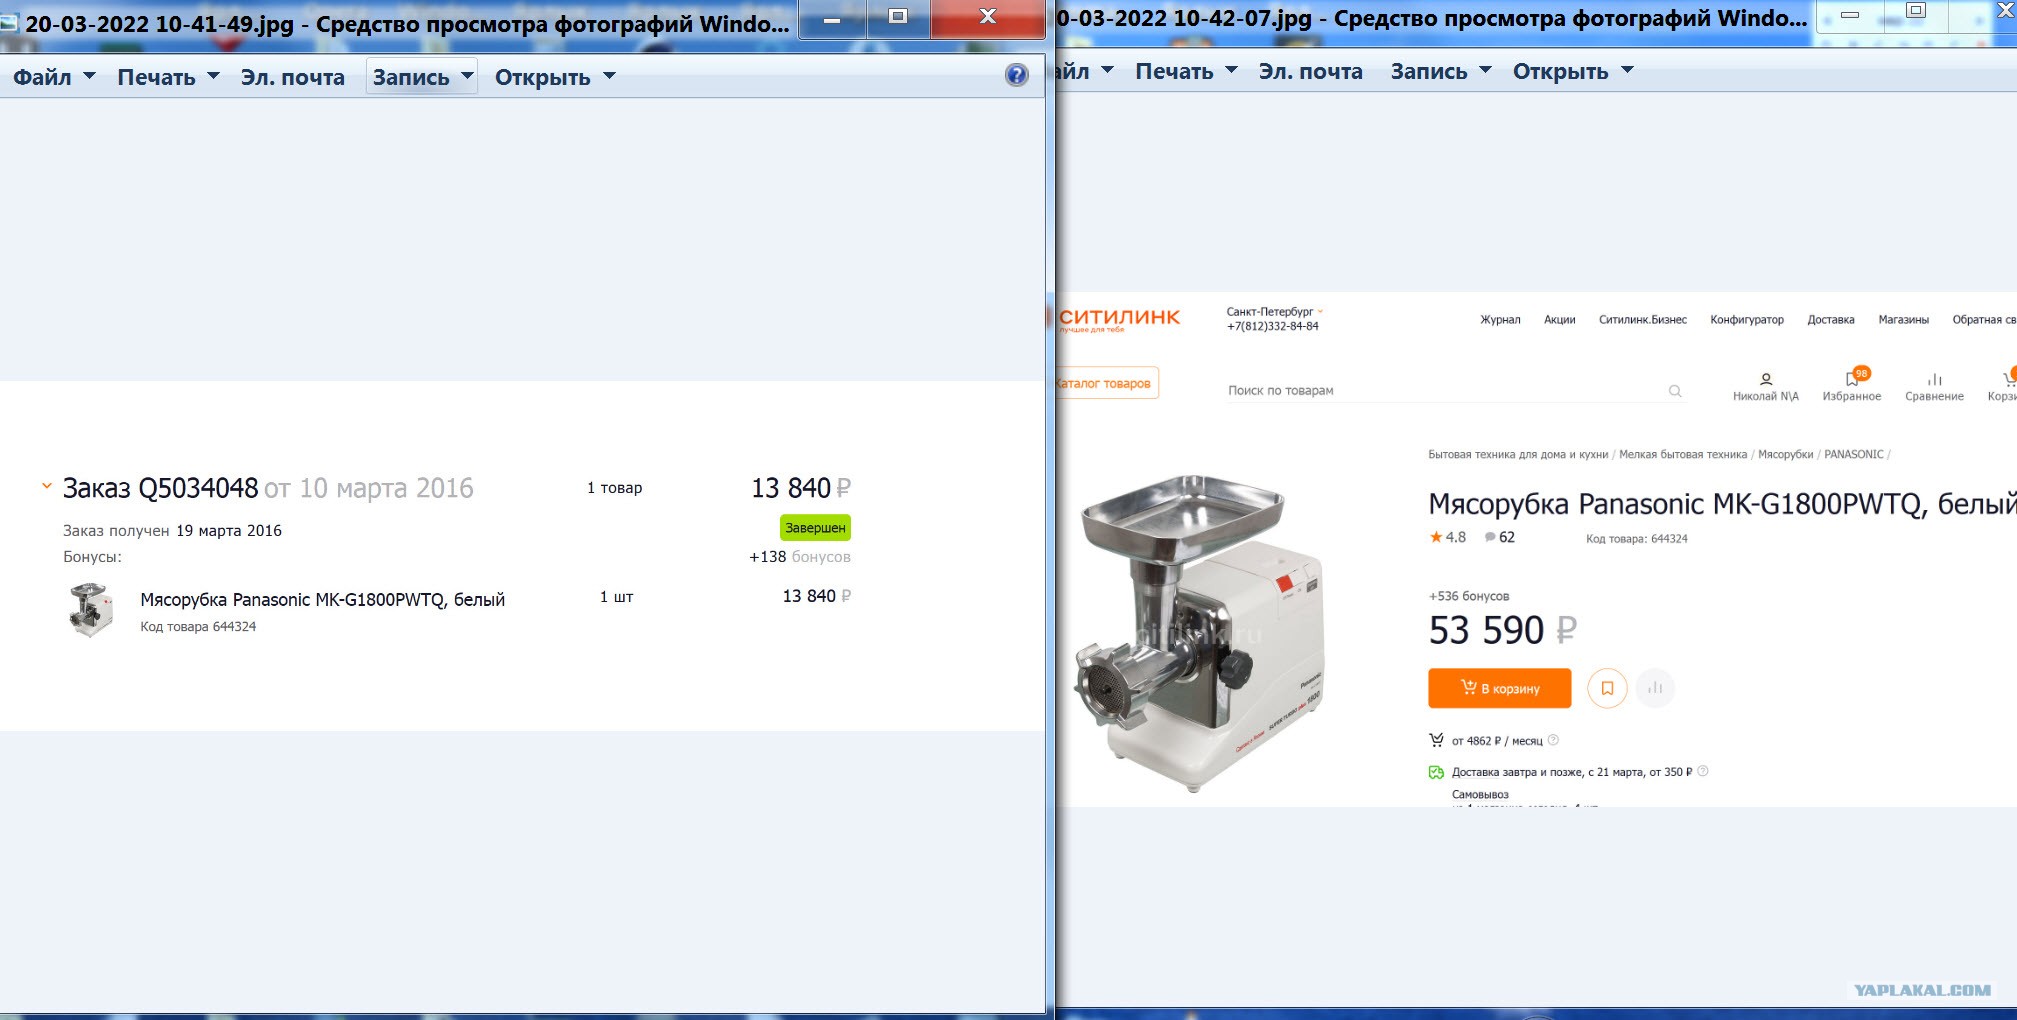The width and height of the screenshot is (2017, 1020).
Task: Click the order total 13 840 ₽
Action: 801,488
